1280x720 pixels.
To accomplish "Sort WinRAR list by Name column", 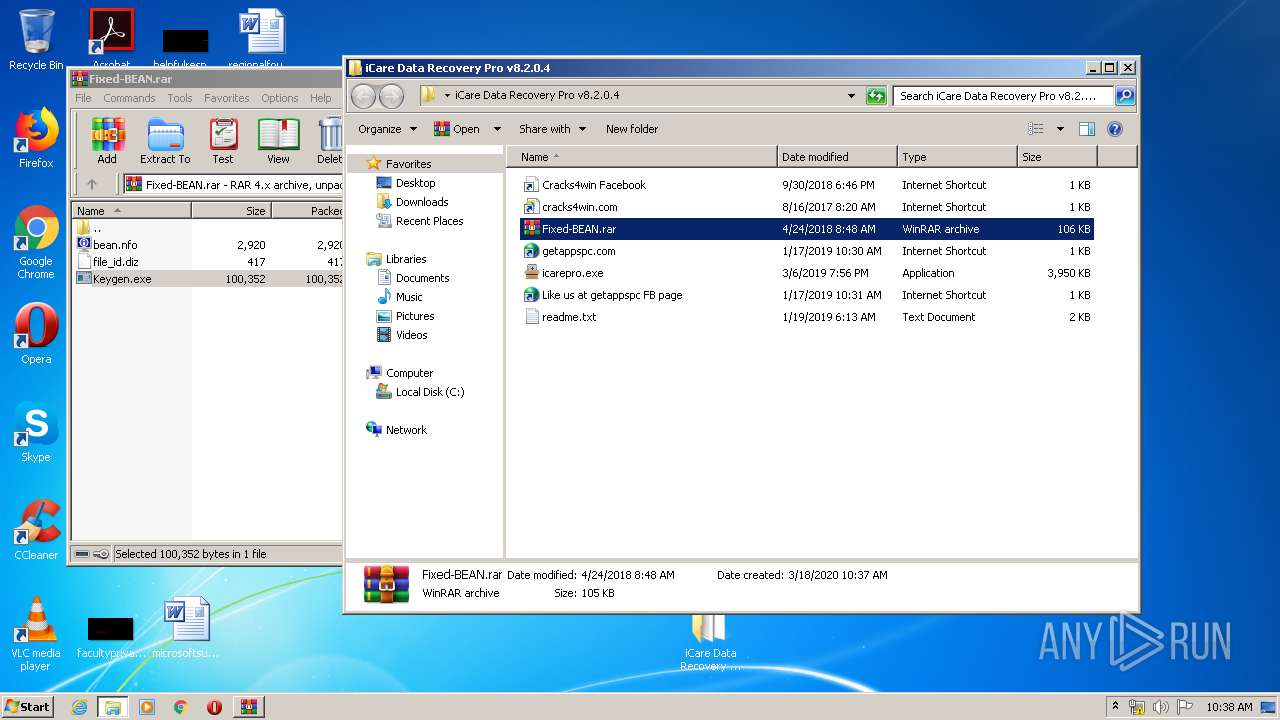I will [132, 211].
